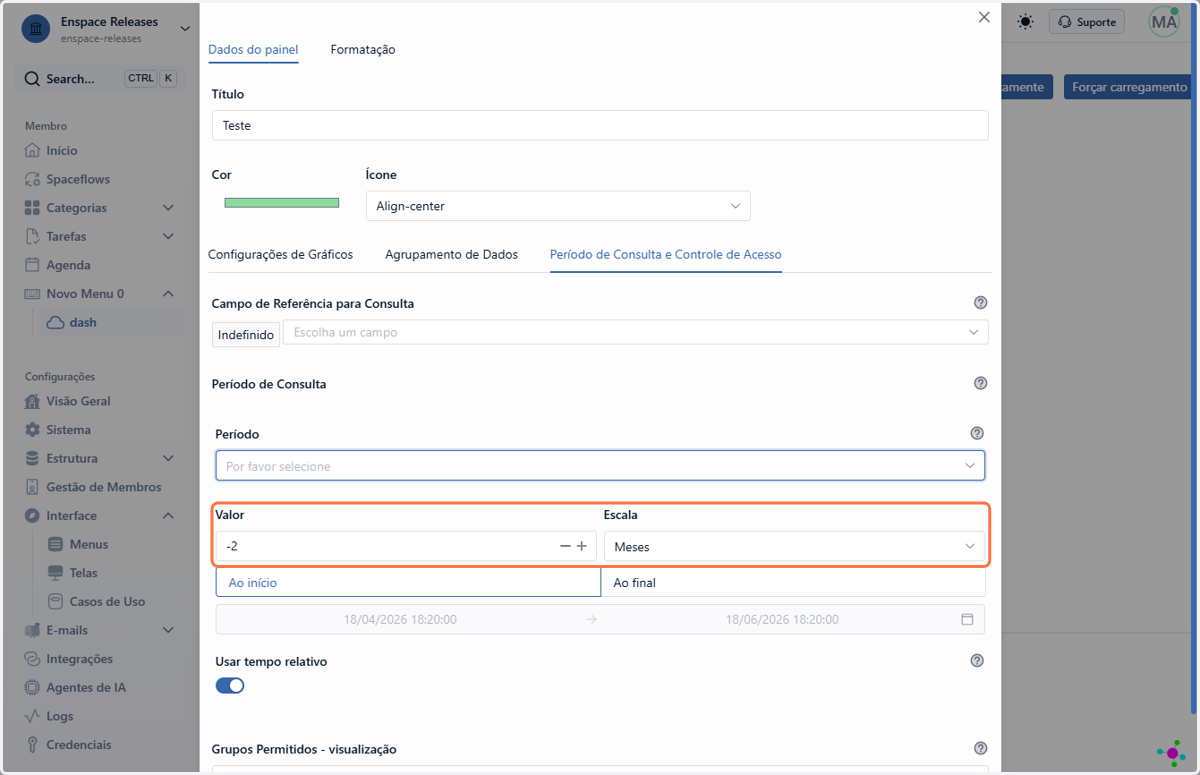Open help icon beside Período
Viewport: 1200px width, 775px height.
coord(977,434)
